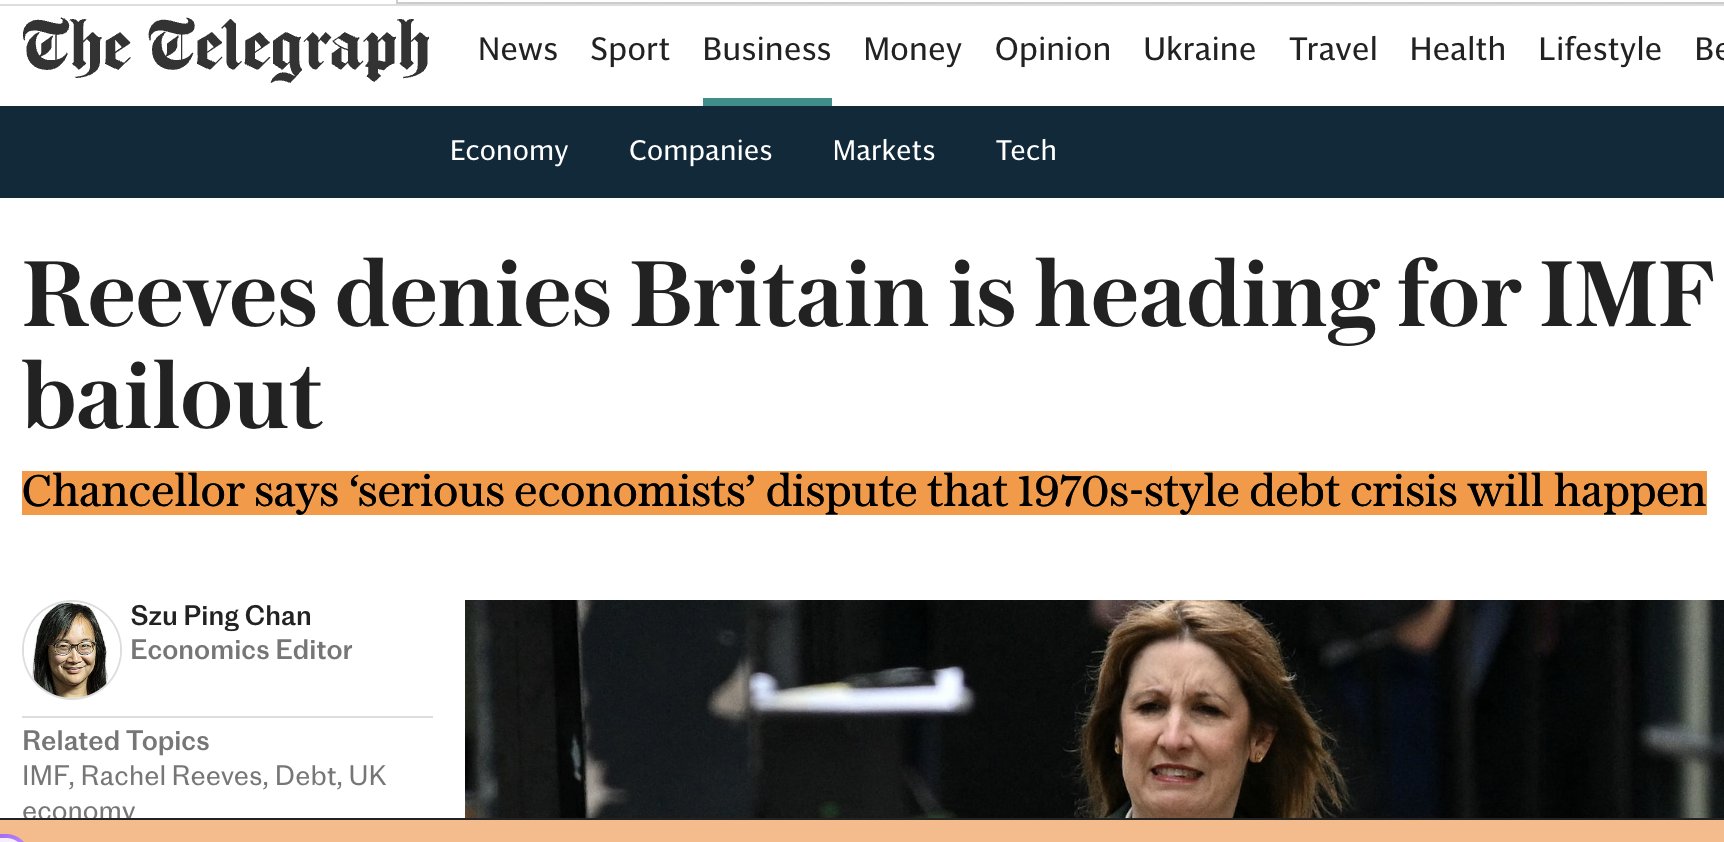
Task: Go to the Sport section
Action: click(629, 49)
